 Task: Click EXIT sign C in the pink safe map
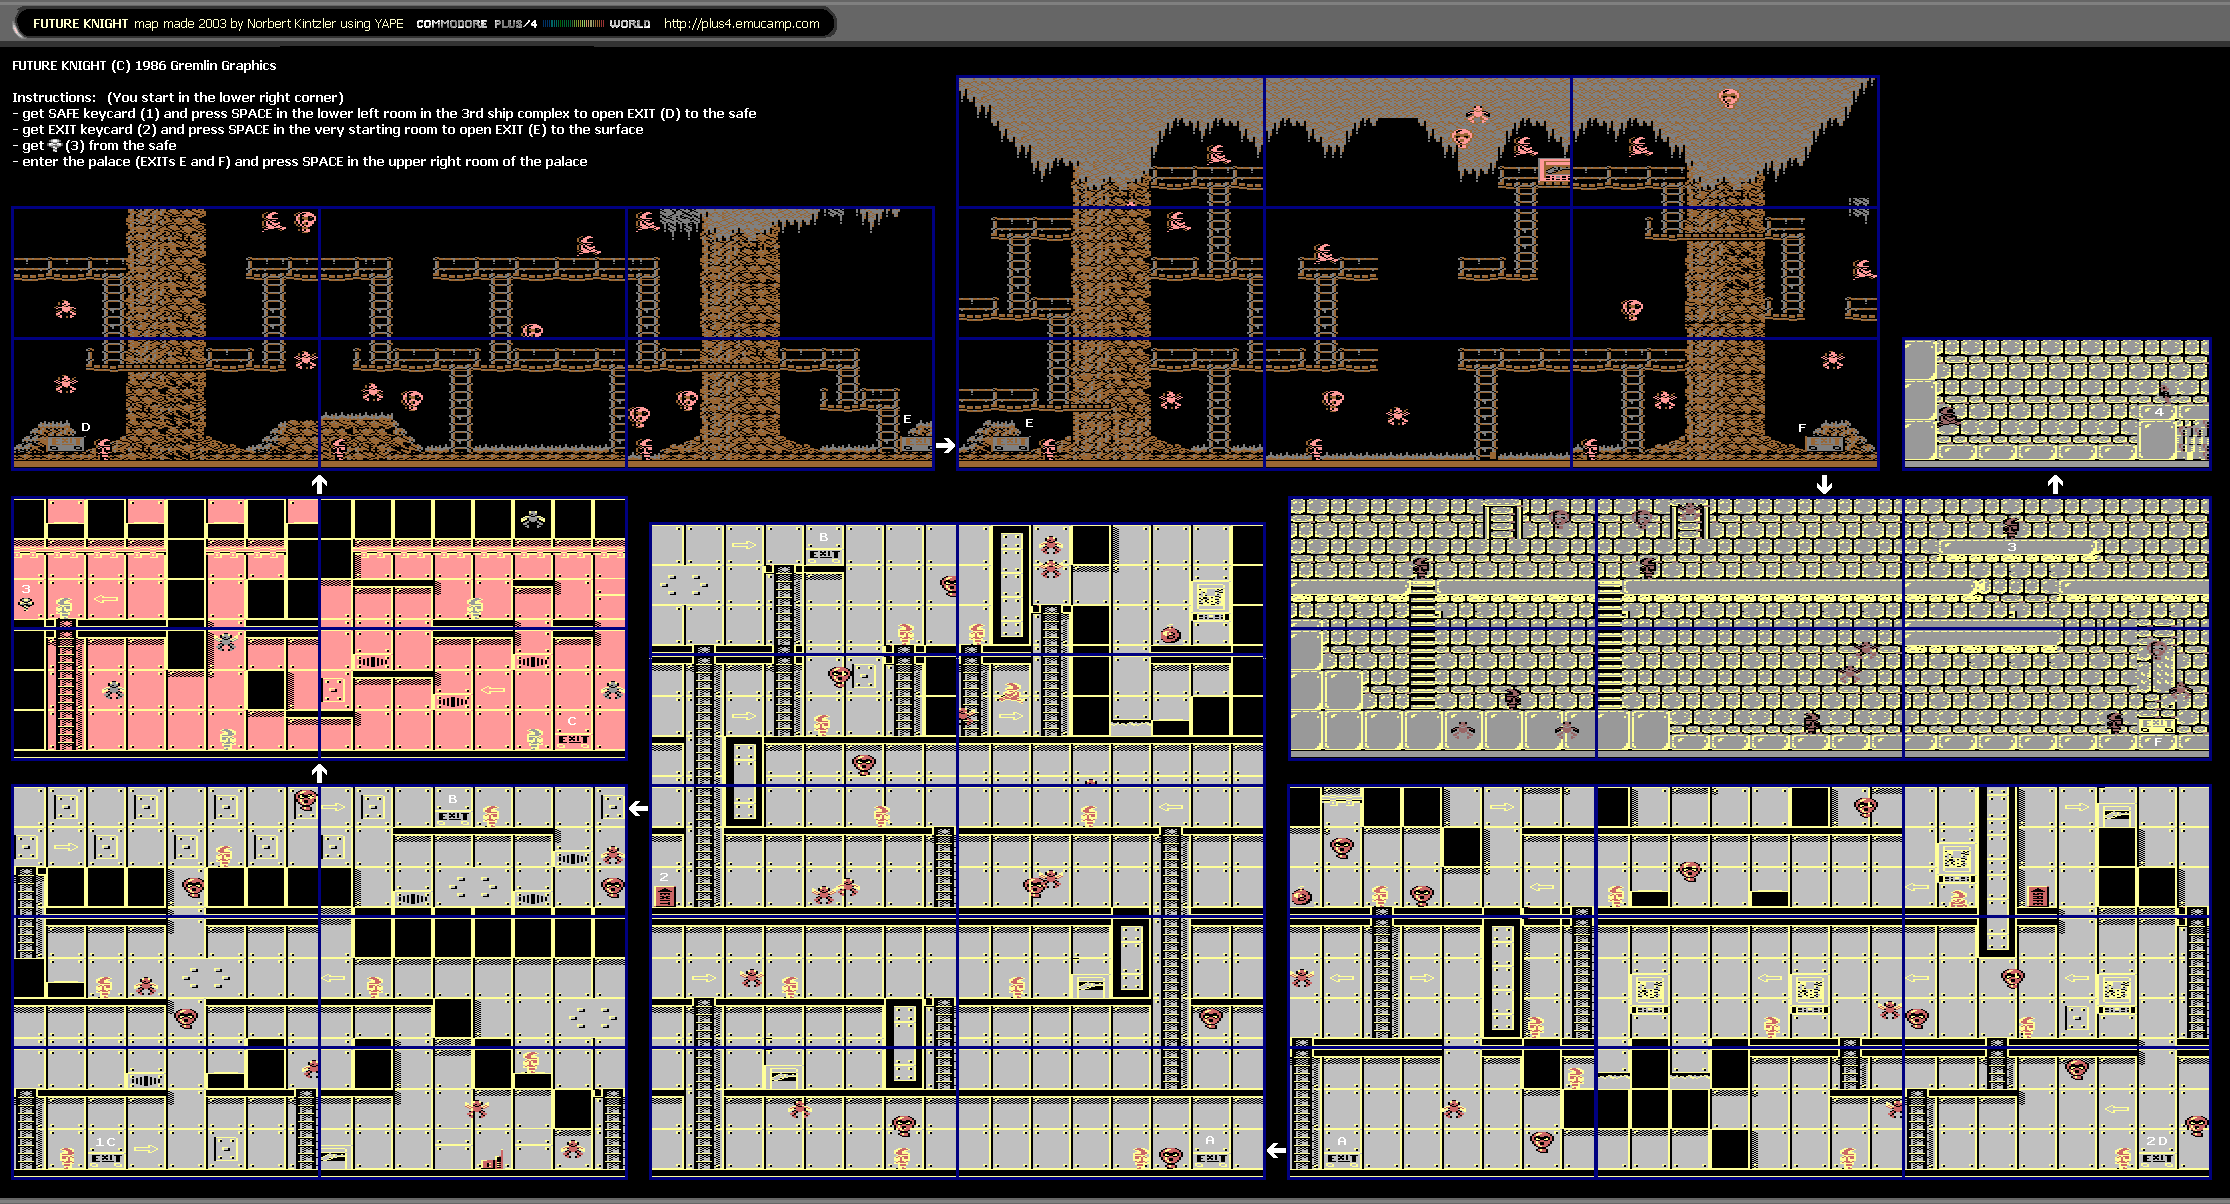point(573,738)
